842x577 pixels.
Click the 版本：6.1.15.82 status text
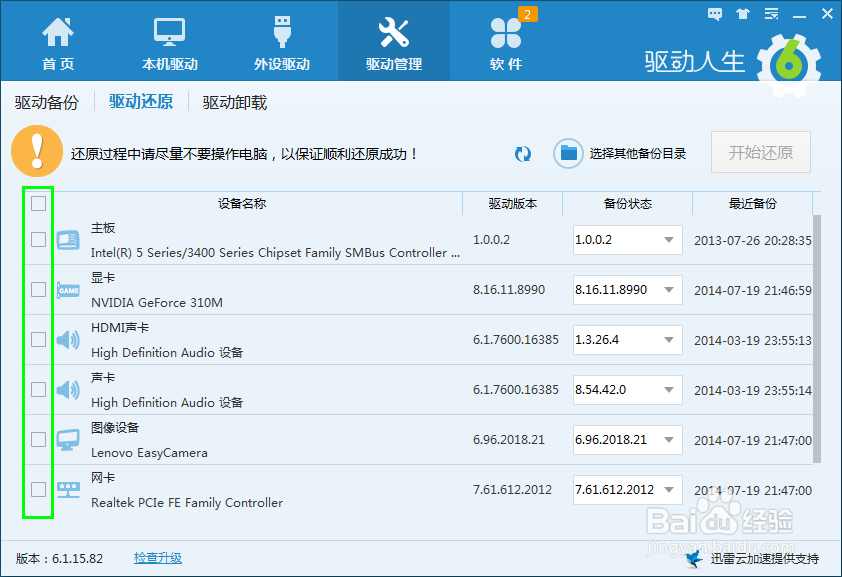pos(59,559)
